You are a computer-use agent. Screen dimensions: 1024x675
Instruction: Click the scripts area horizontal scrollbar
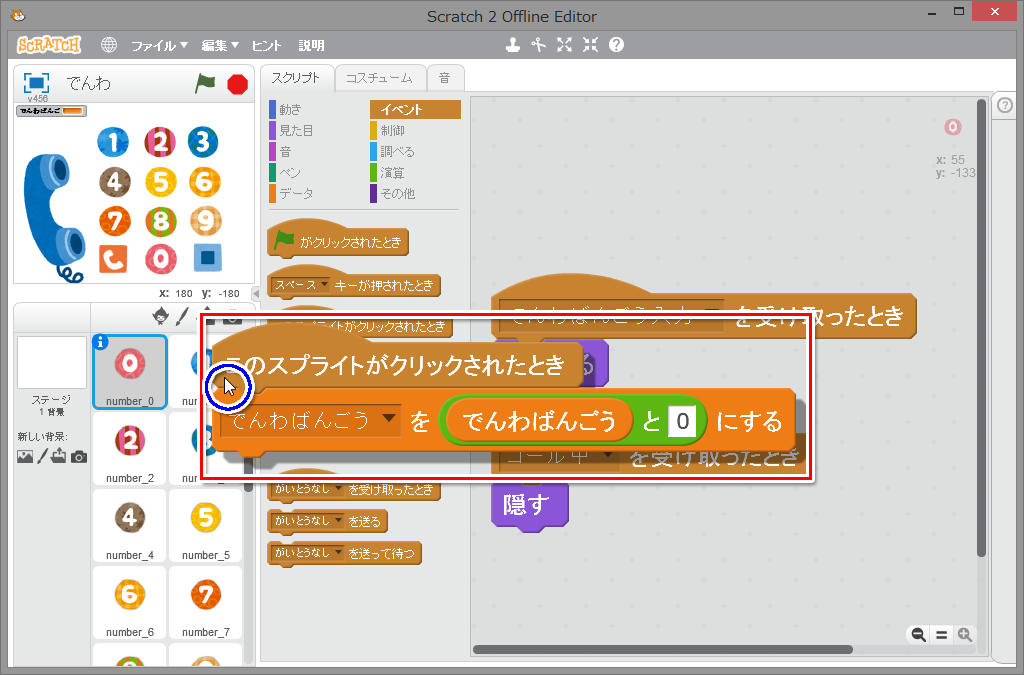pyautogui.click(x=662, y=650)
